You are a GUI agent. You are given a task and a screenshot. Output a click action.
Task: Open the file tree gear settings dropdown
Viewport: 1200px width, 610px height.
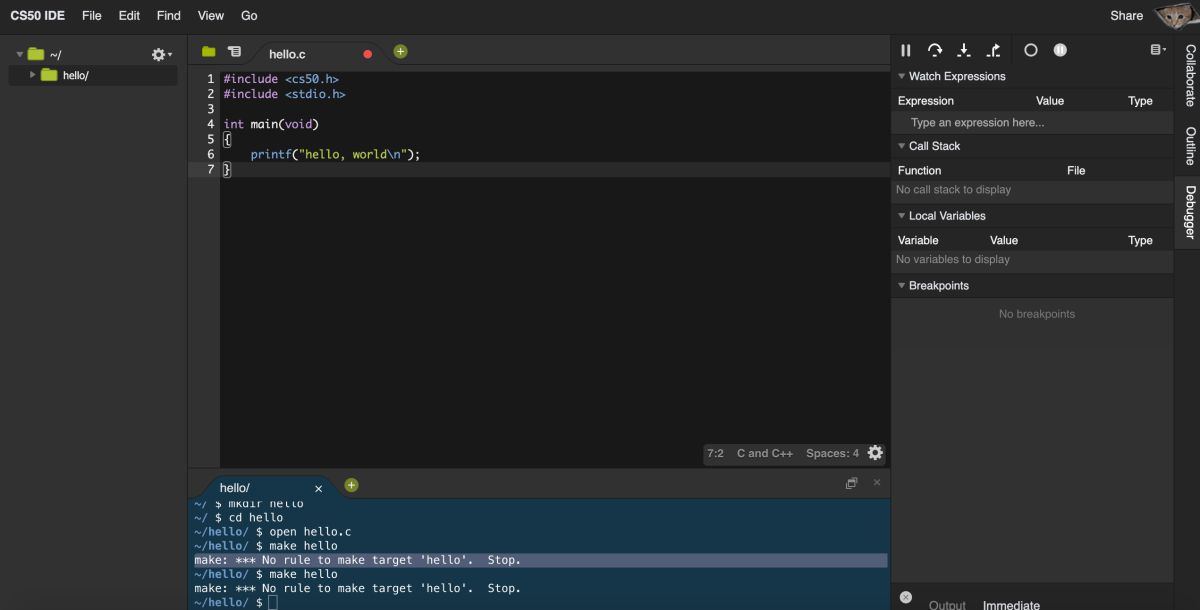(161, 54)
